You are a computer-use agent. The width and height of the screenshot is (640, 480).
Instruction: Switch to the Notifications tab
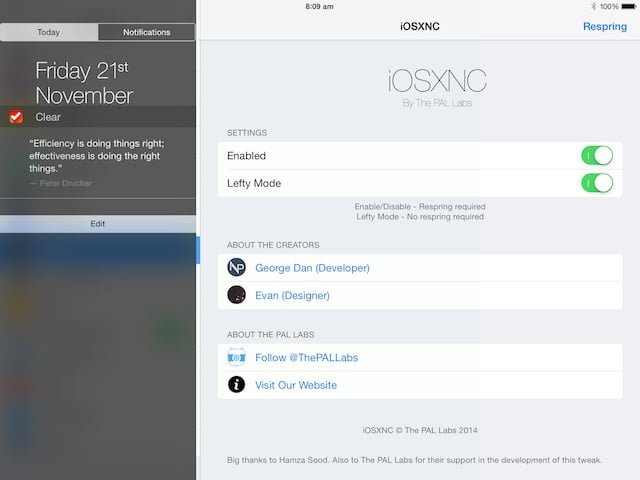[147, 32]
